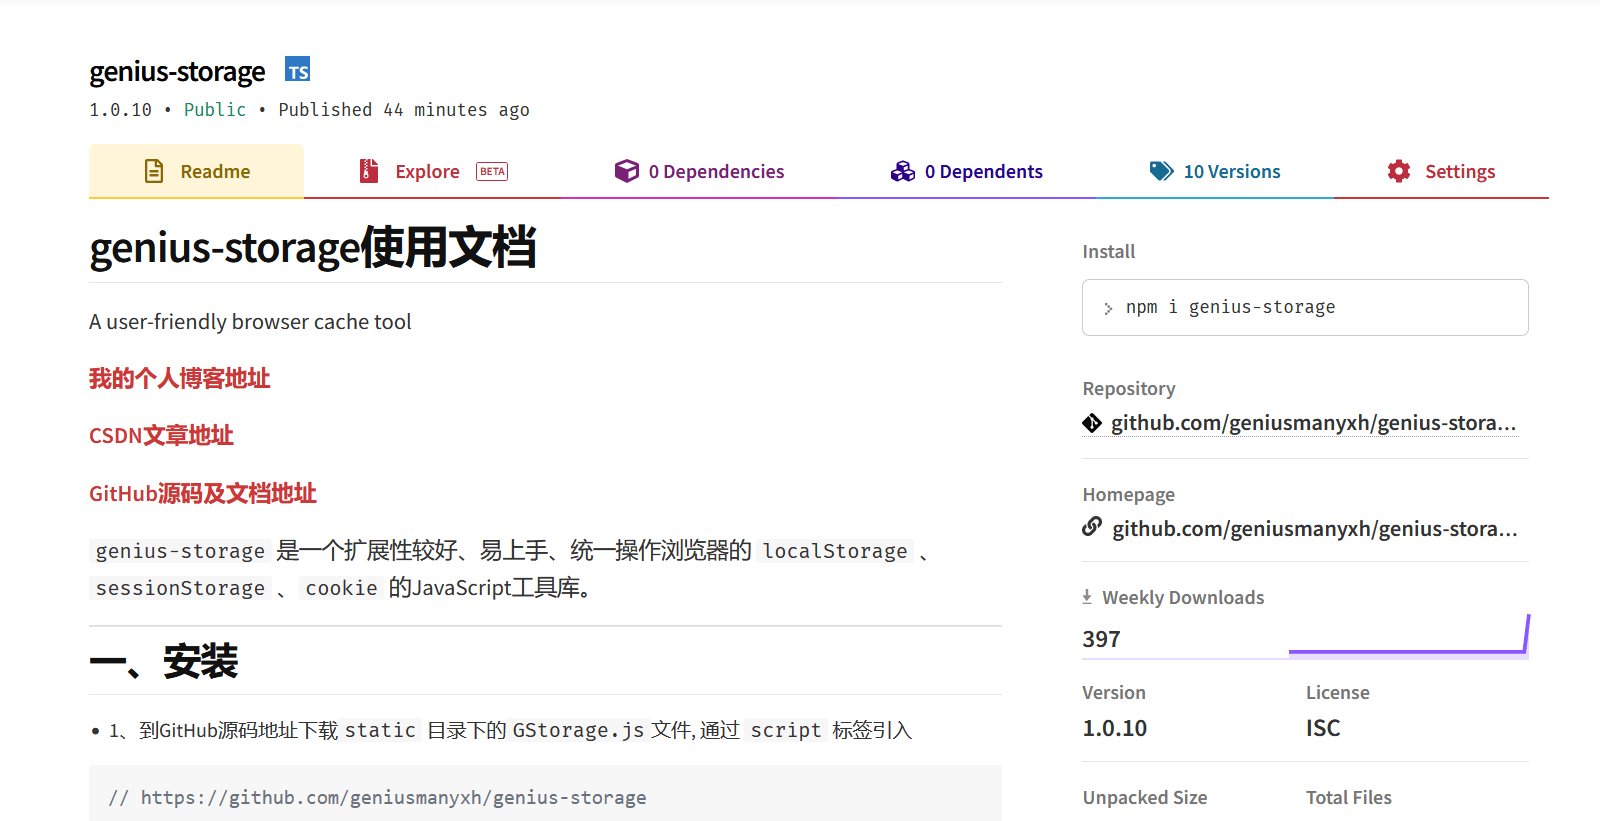This screenshot has width=1600, height=821.
Task: Open the Readme tab
Action: pos(196,171)
